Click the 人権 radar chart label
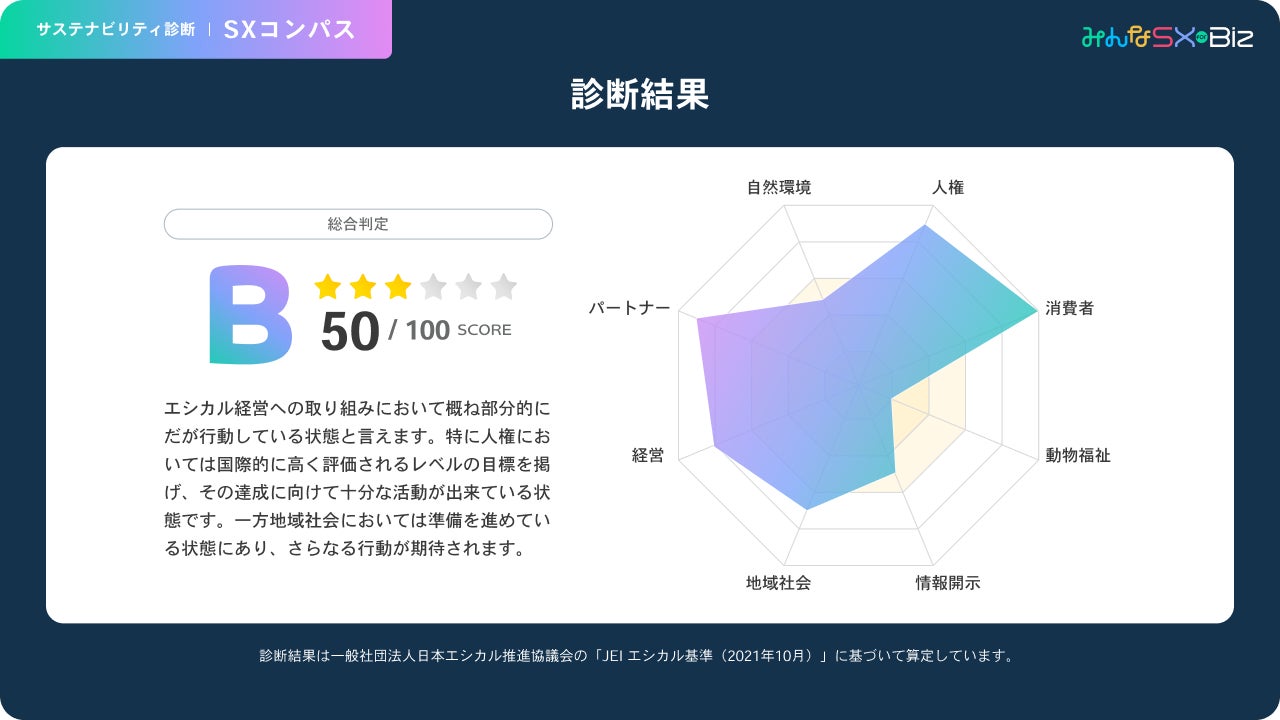Image resolution: width=1280 pixels, height=720 pixels. (x=948, y=187)
